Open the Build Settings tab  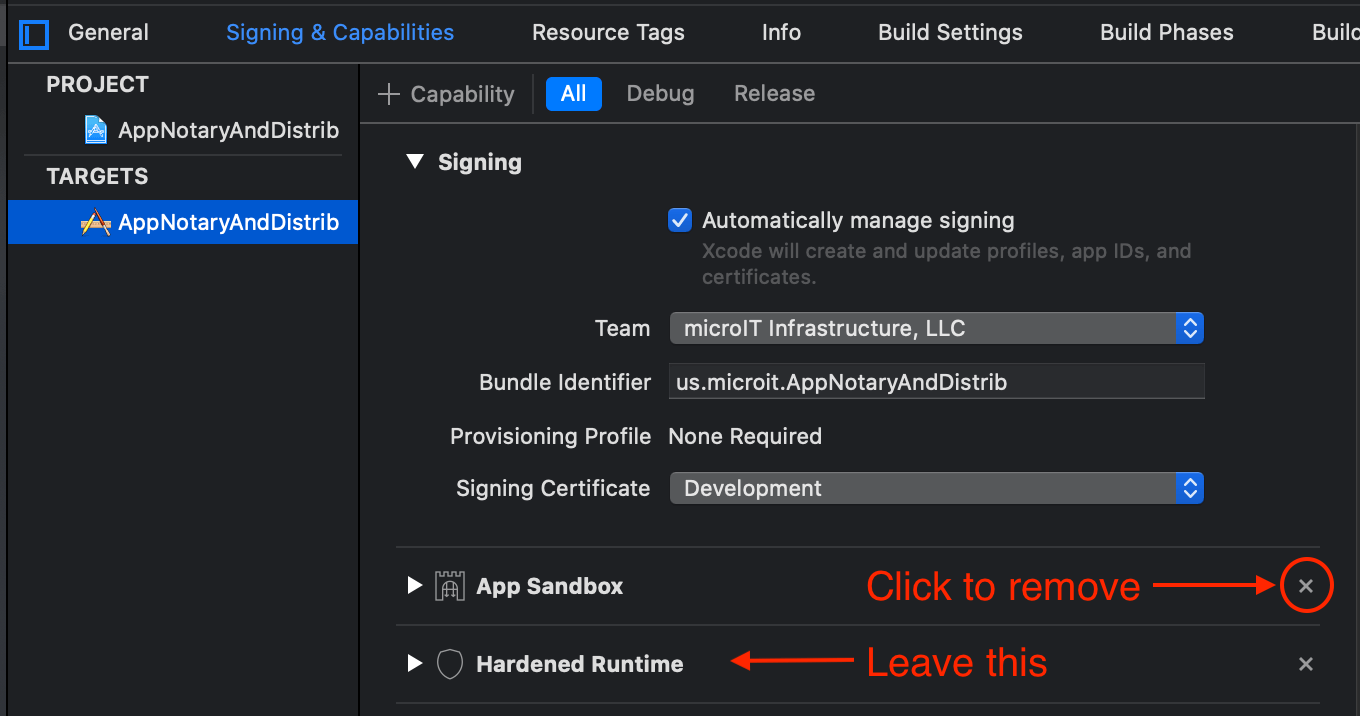(949, 32)
